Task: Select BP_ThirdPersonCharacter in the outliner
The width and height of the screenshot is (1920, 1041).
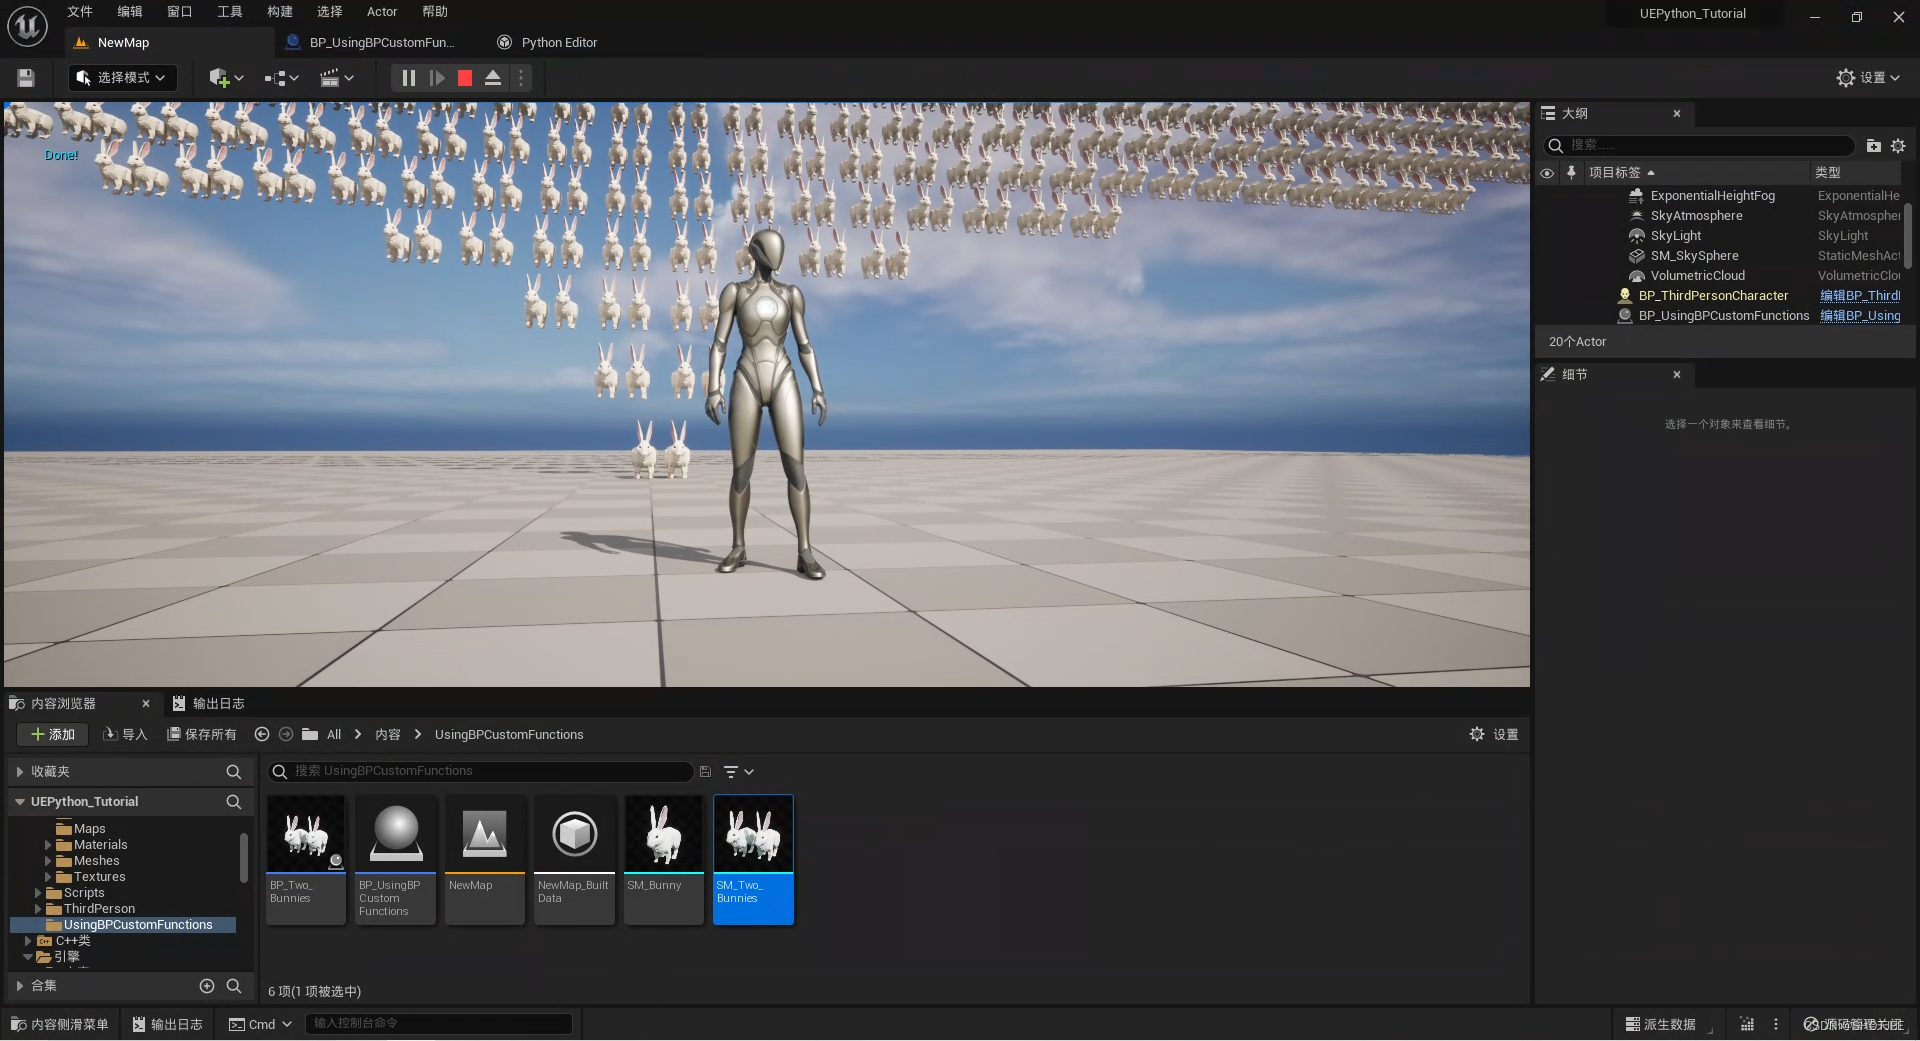Action: (1713, 296)
